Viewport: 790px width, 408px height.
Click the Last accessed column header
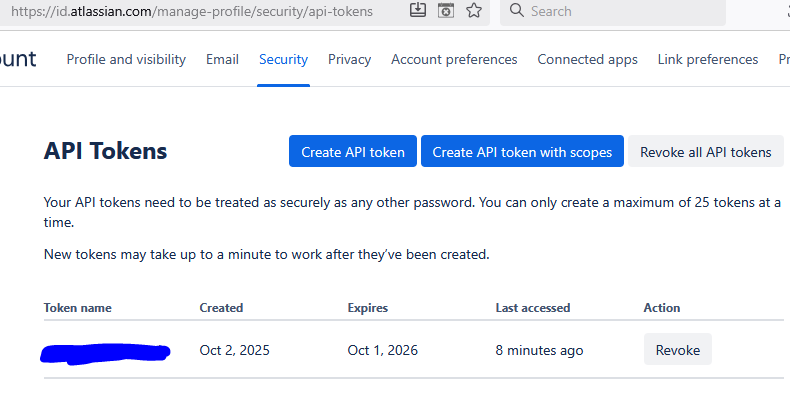point(532,308)
